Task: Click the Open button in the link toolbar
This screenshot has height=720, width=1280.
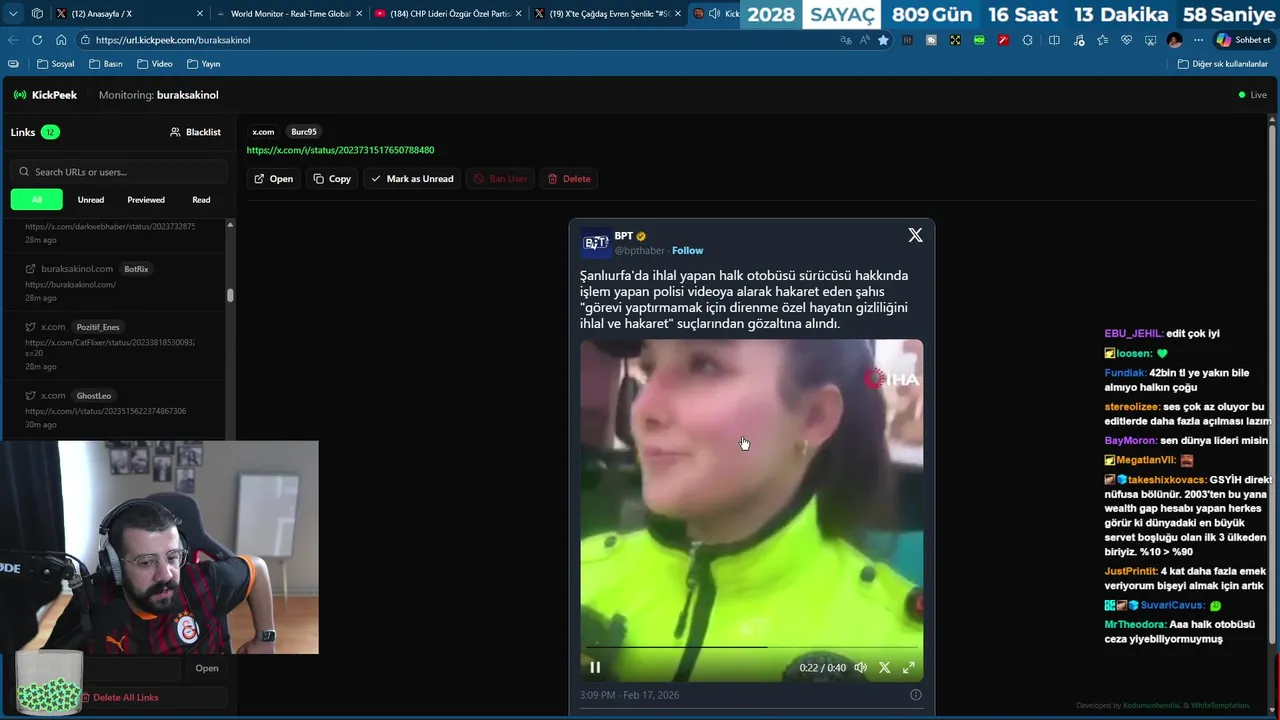Action: tap(273, 179)
